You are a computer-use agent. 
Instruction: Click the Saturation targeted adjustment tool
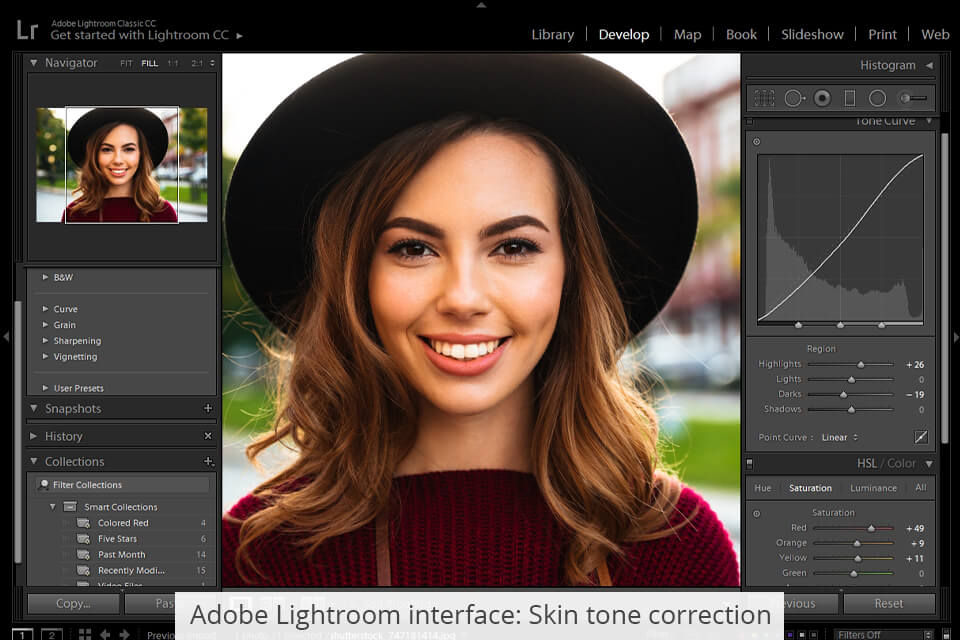pos(757,513)
